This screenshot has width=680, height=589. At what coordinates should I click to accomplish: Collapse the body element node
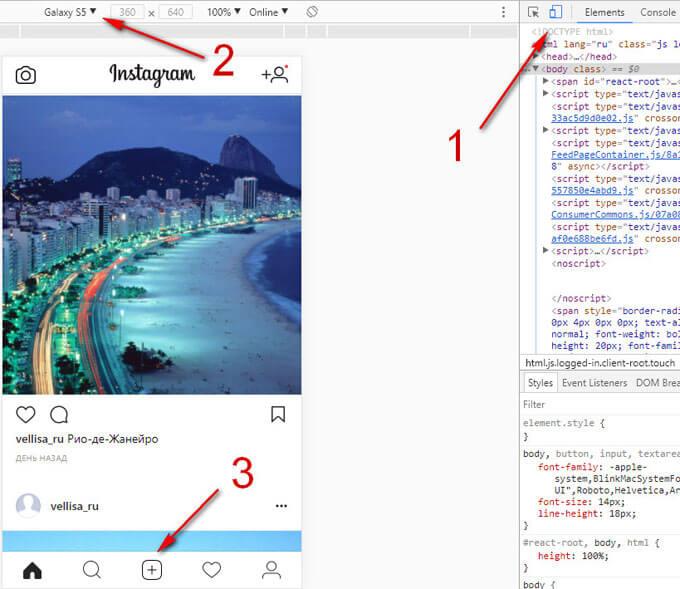(536, 69)
